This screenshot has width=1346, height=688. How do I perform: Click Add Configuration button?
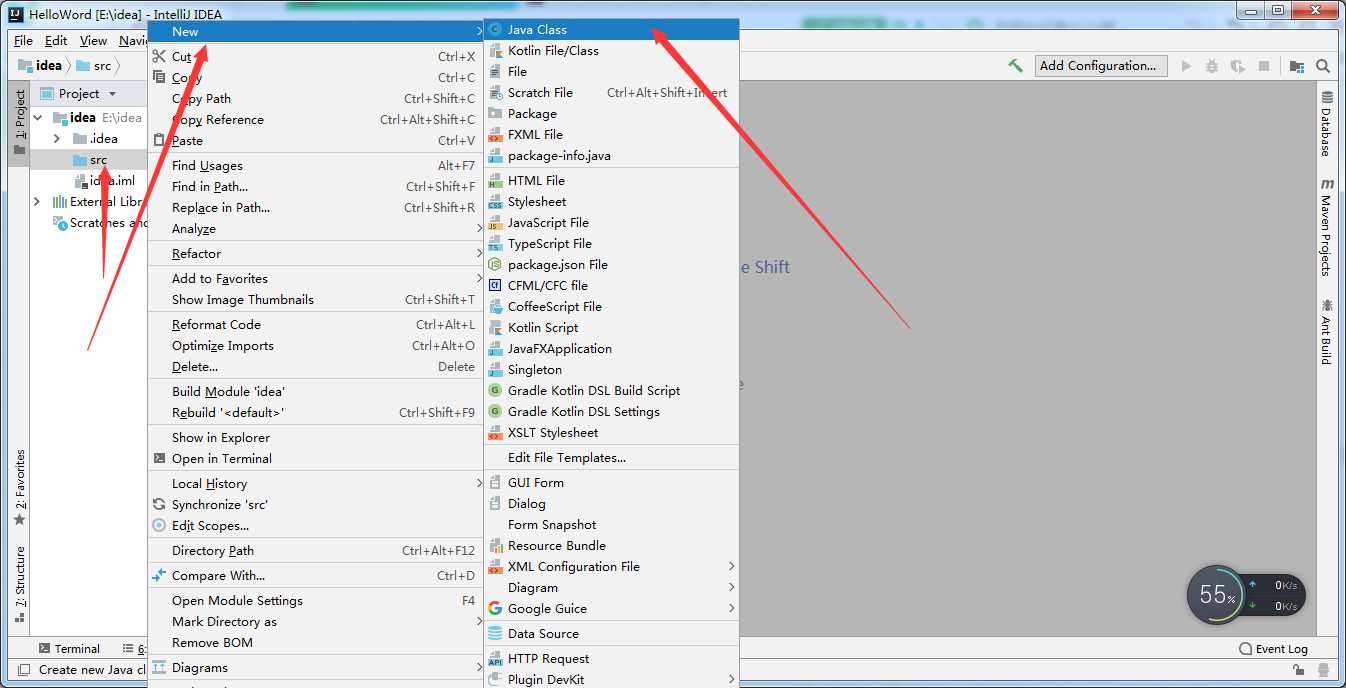tap(1101, 66)
